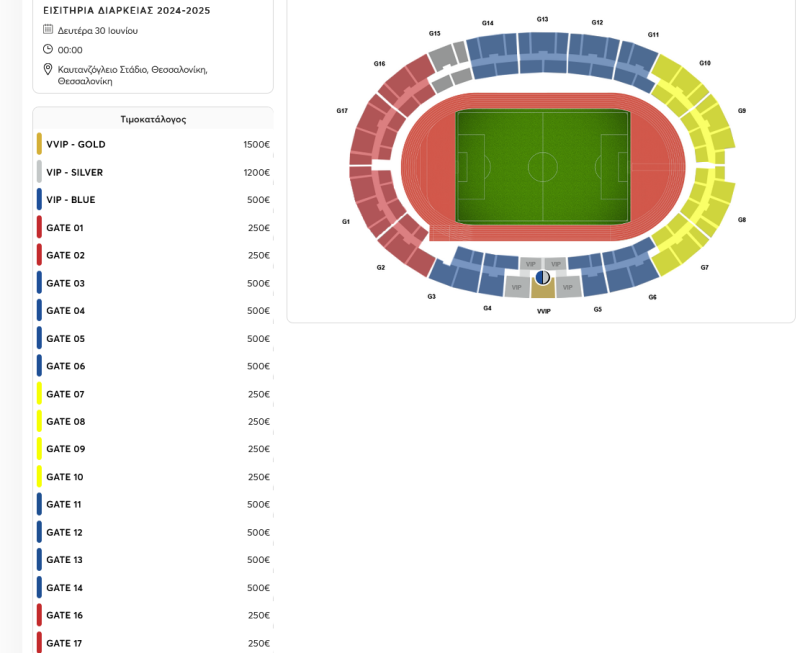Choose the yellow G9 stand on the seating map

click(x=713, y=130)
